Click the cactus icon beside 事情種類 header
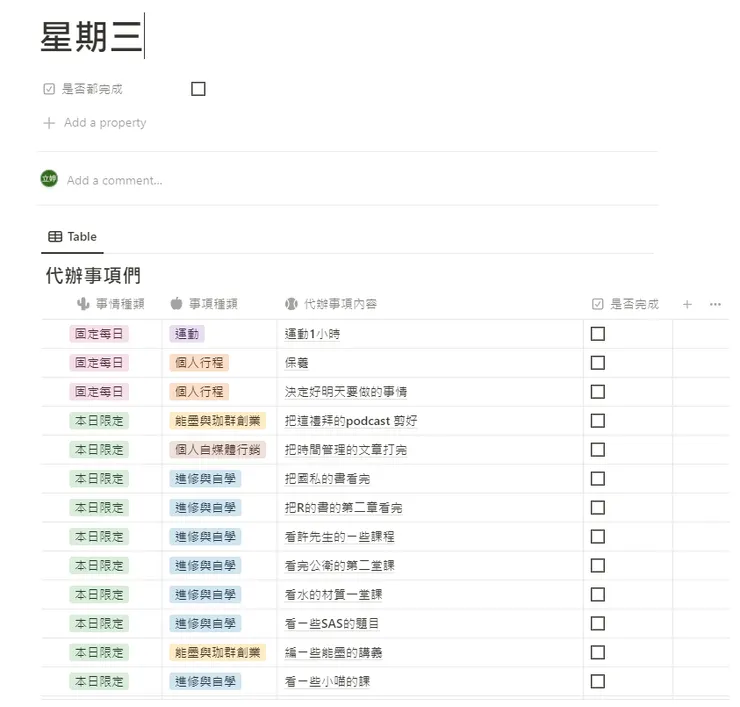740x707 pixels. (x=83, y=304)
